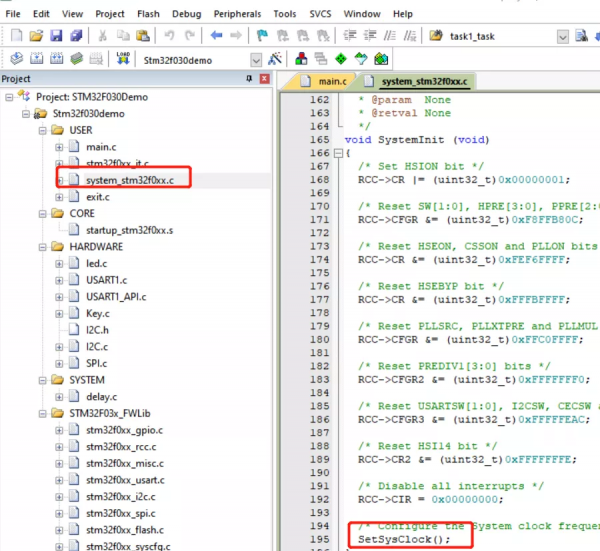Expand the main.c tree node

[x=59, y=148]
